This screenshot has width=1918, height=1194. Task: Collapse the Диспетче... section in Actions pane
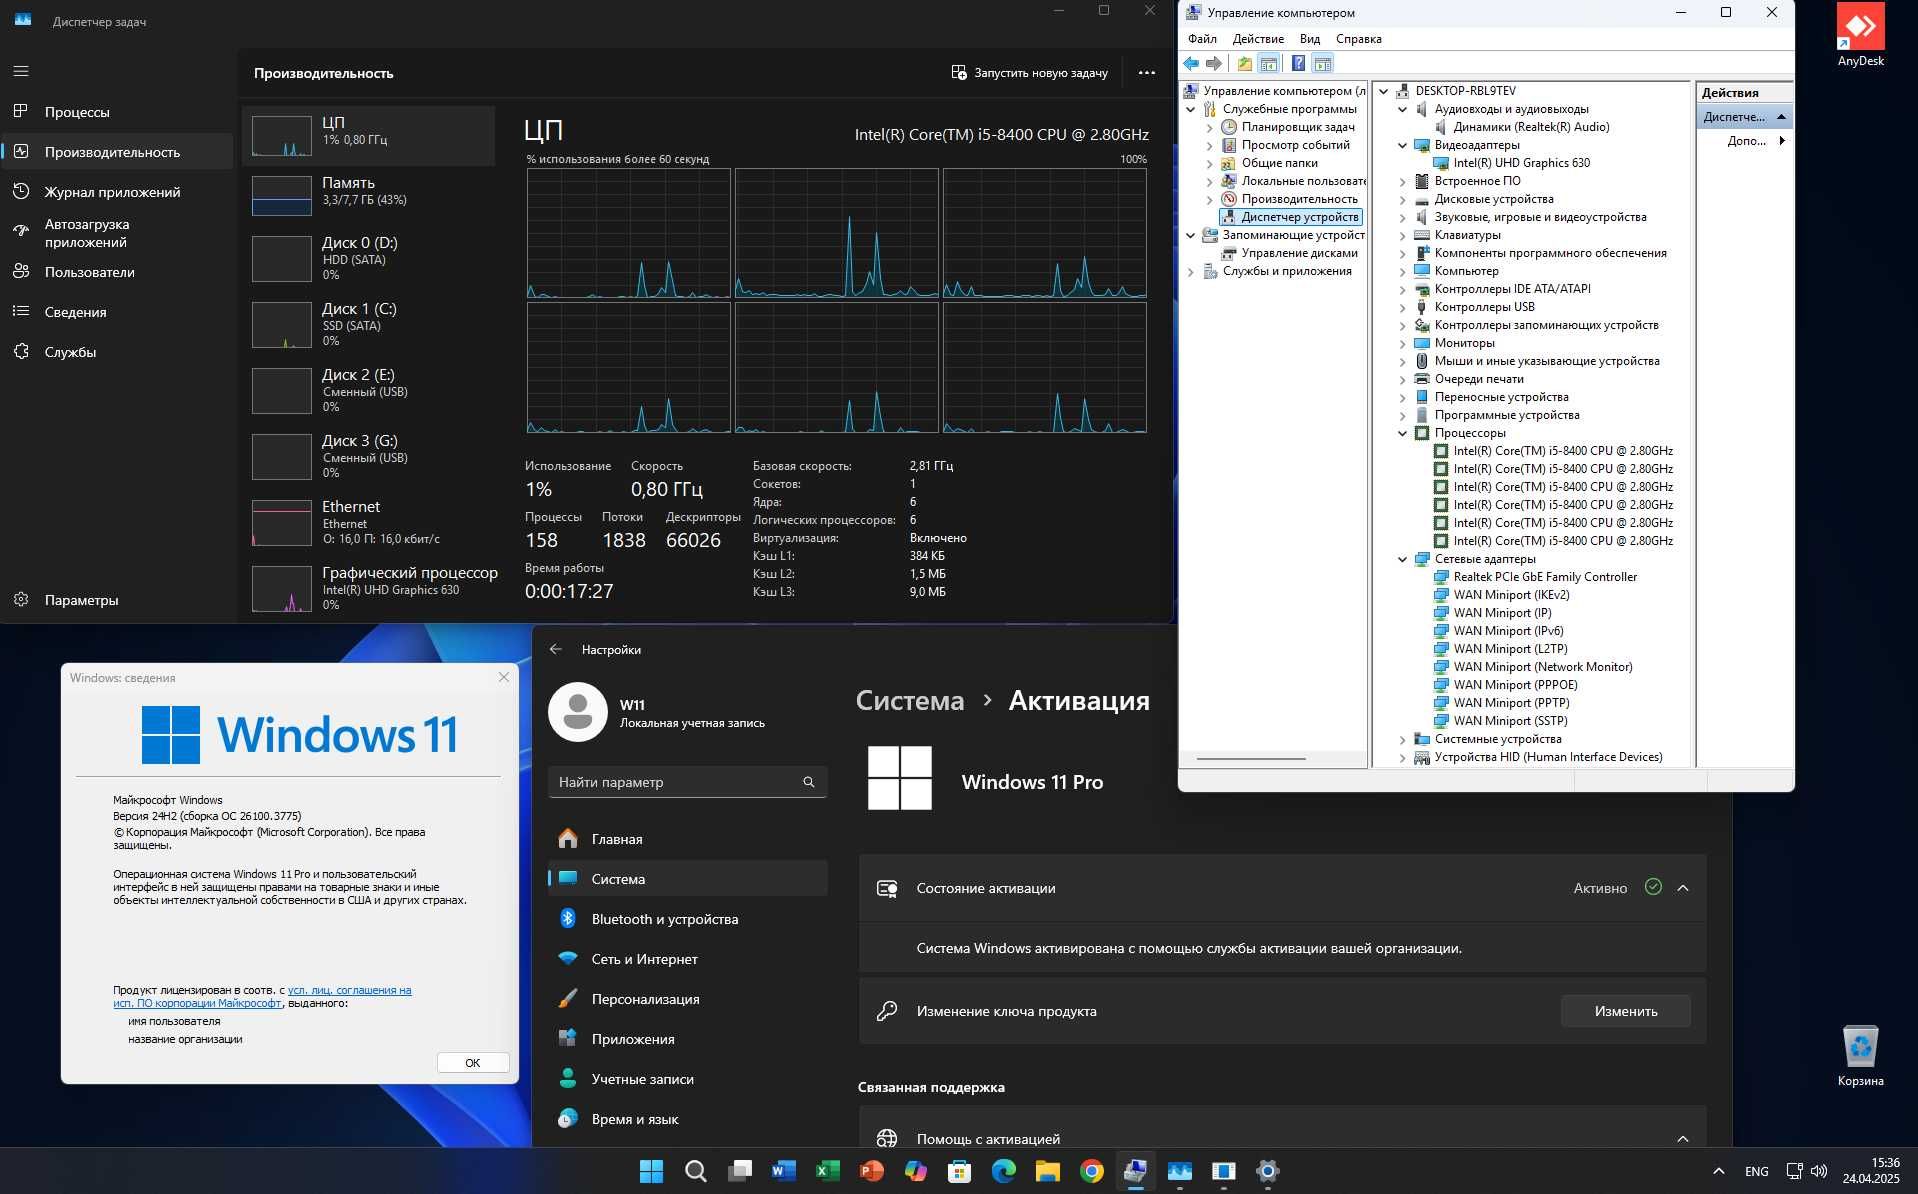click(1781, 117)
